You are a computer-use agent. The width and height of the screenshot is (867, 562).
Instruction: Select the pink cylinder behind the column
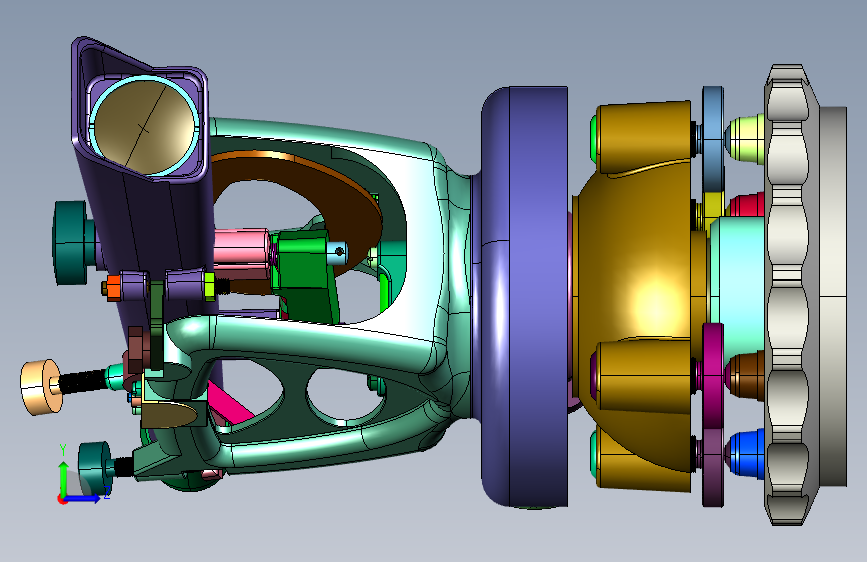point(242,247)
